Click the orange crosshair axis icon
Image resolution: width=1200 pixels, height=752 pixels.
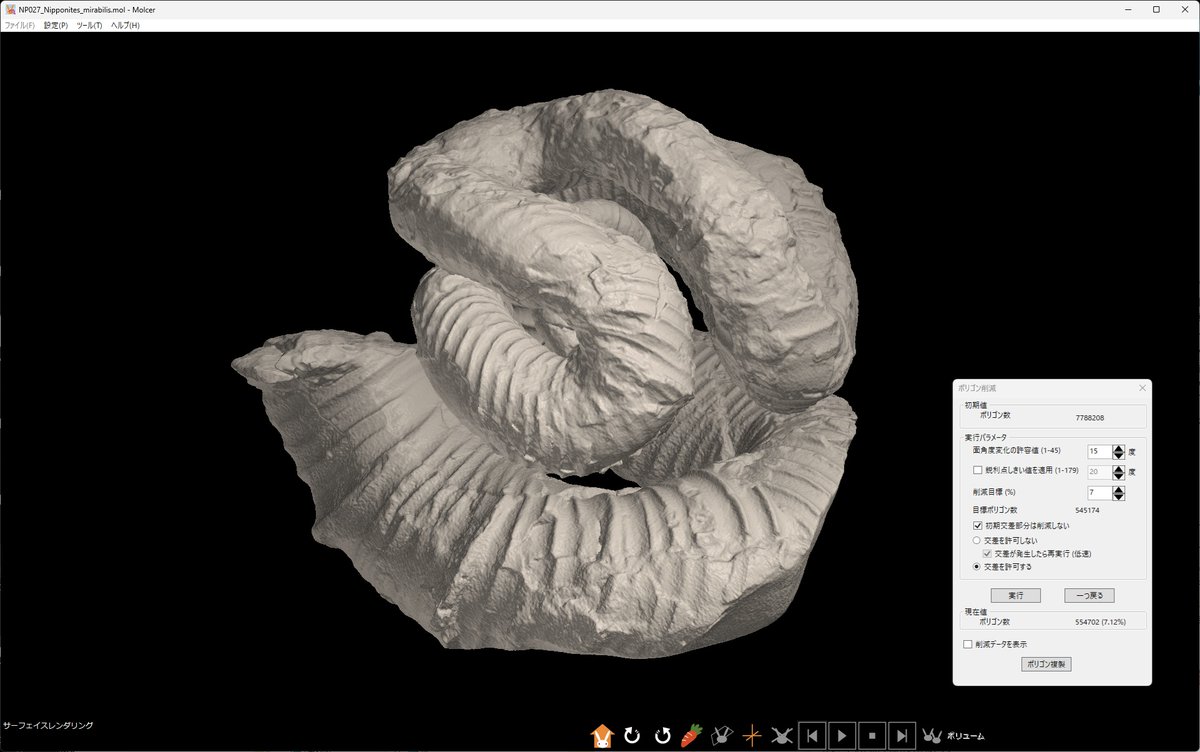tap(752, 736)
